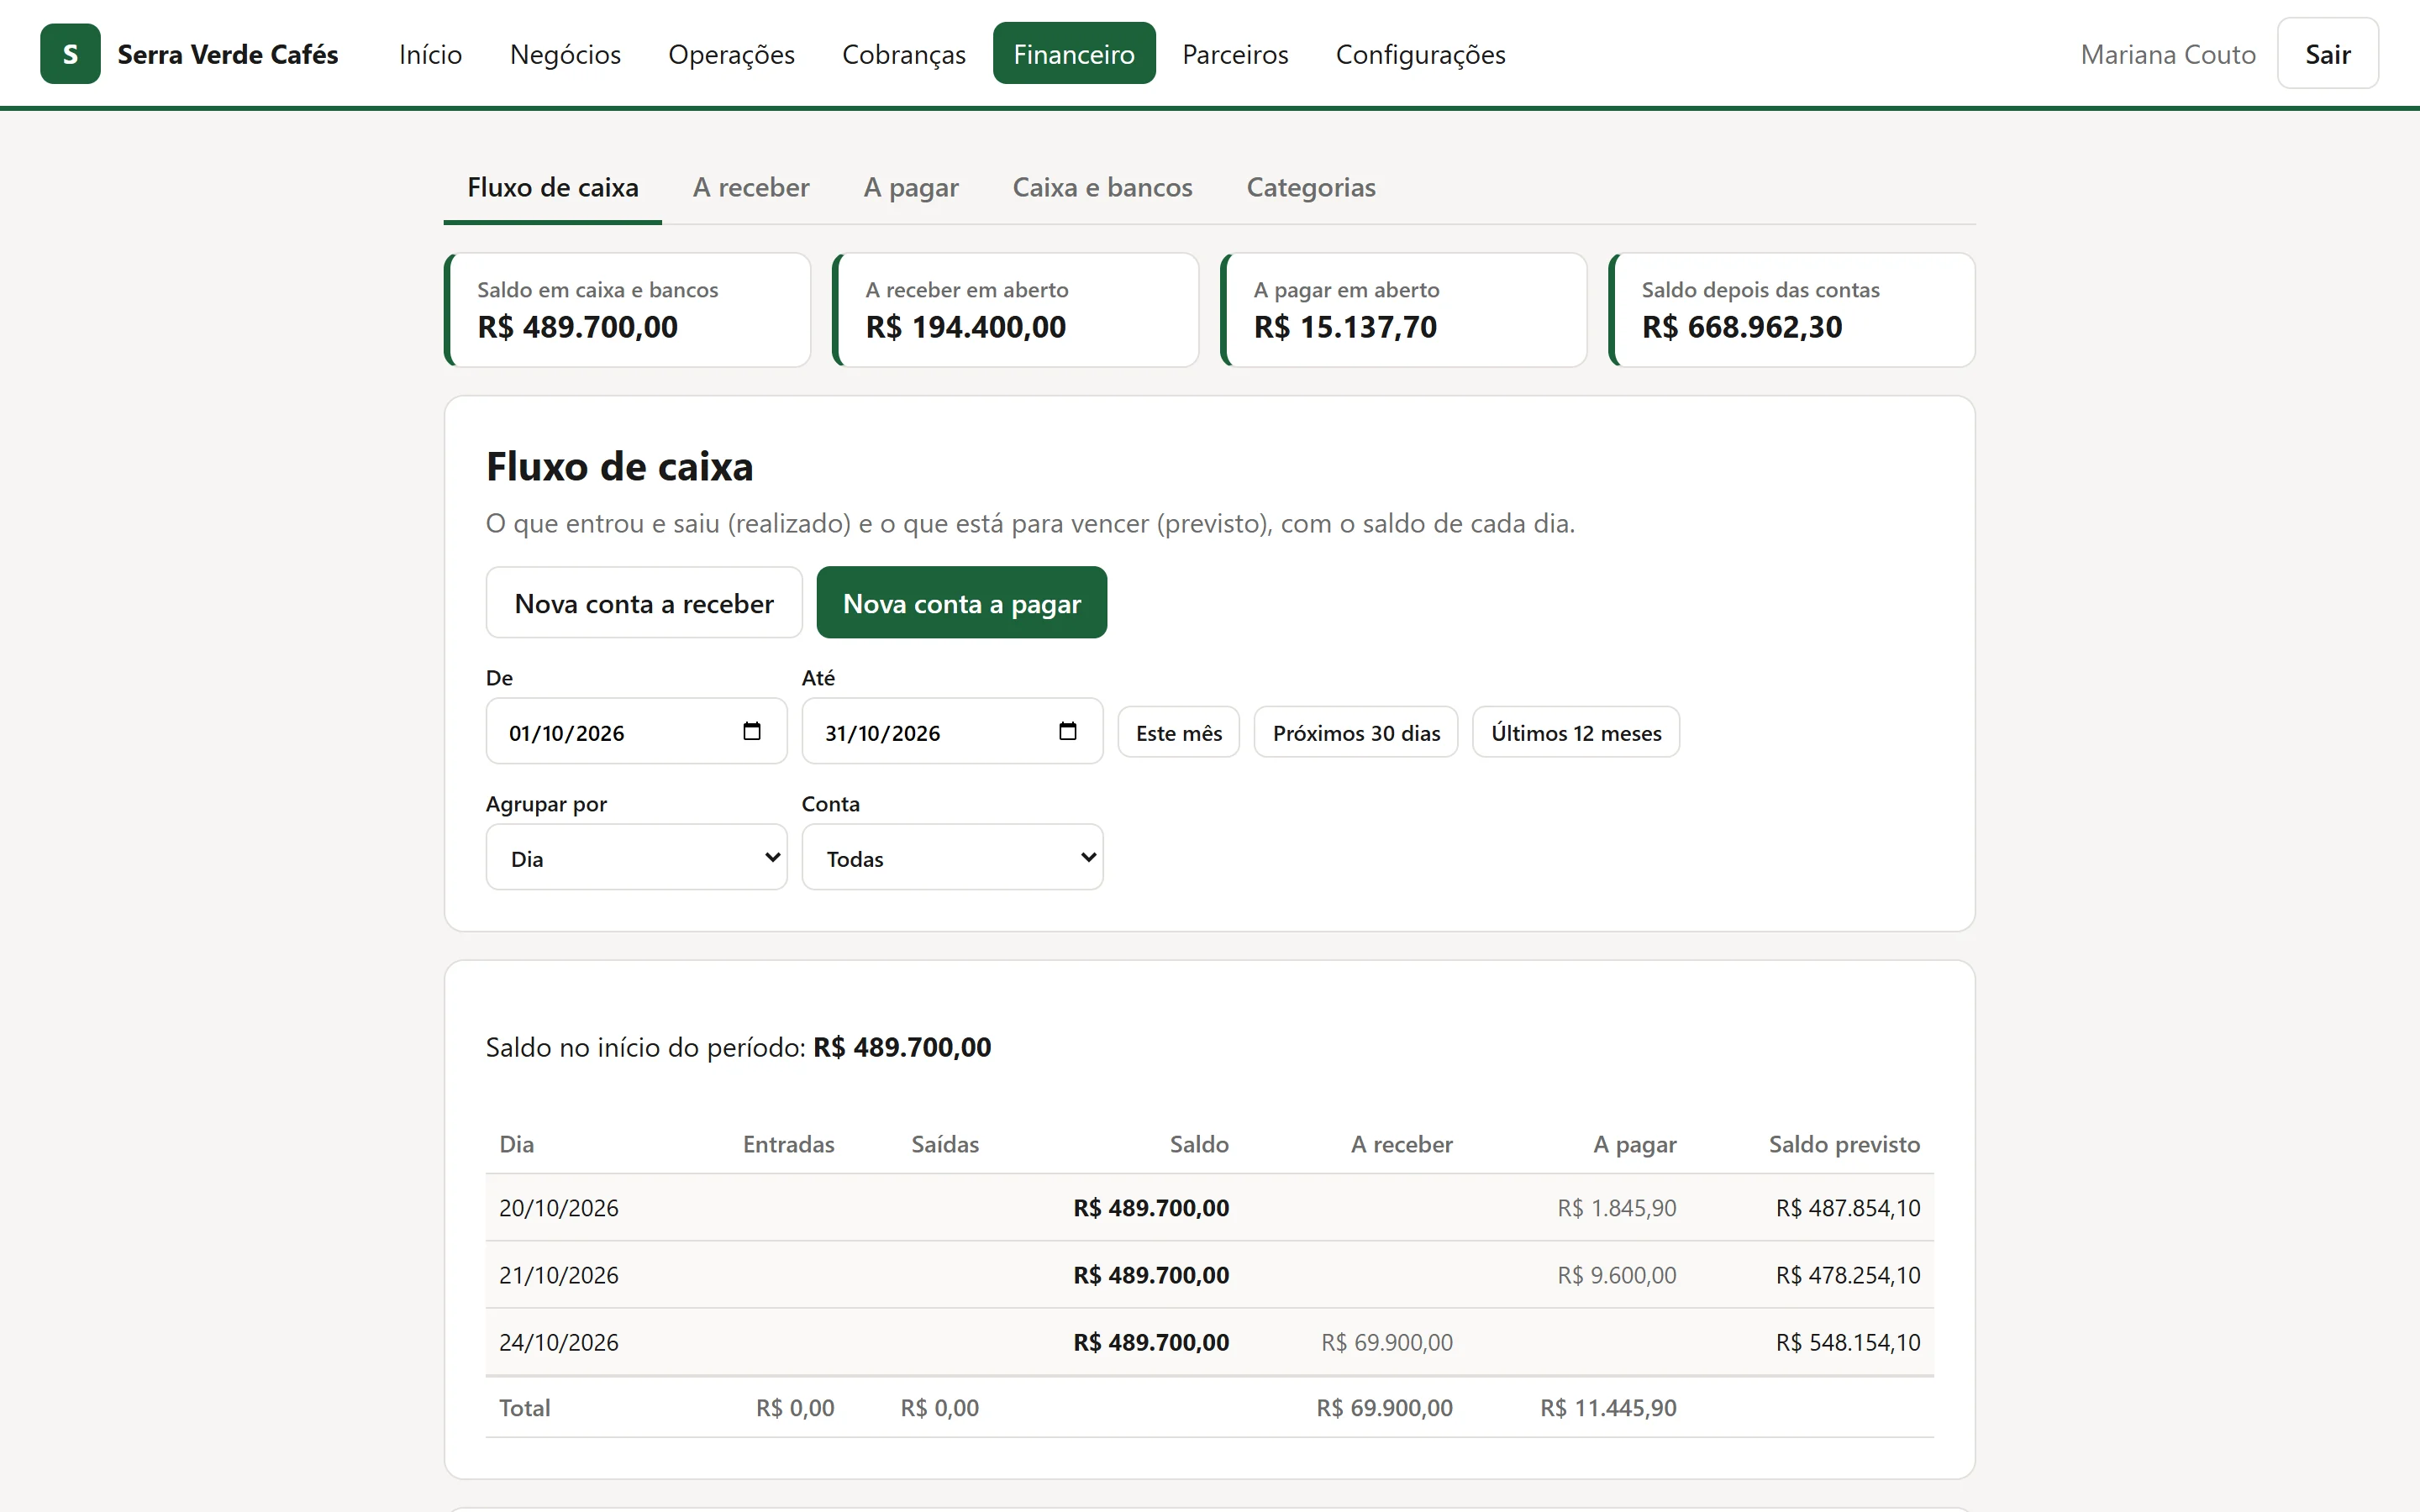Screen dimensions: 2420x1512
Task: Expand the Agrupar por dropdown
Action: (636, 857)
